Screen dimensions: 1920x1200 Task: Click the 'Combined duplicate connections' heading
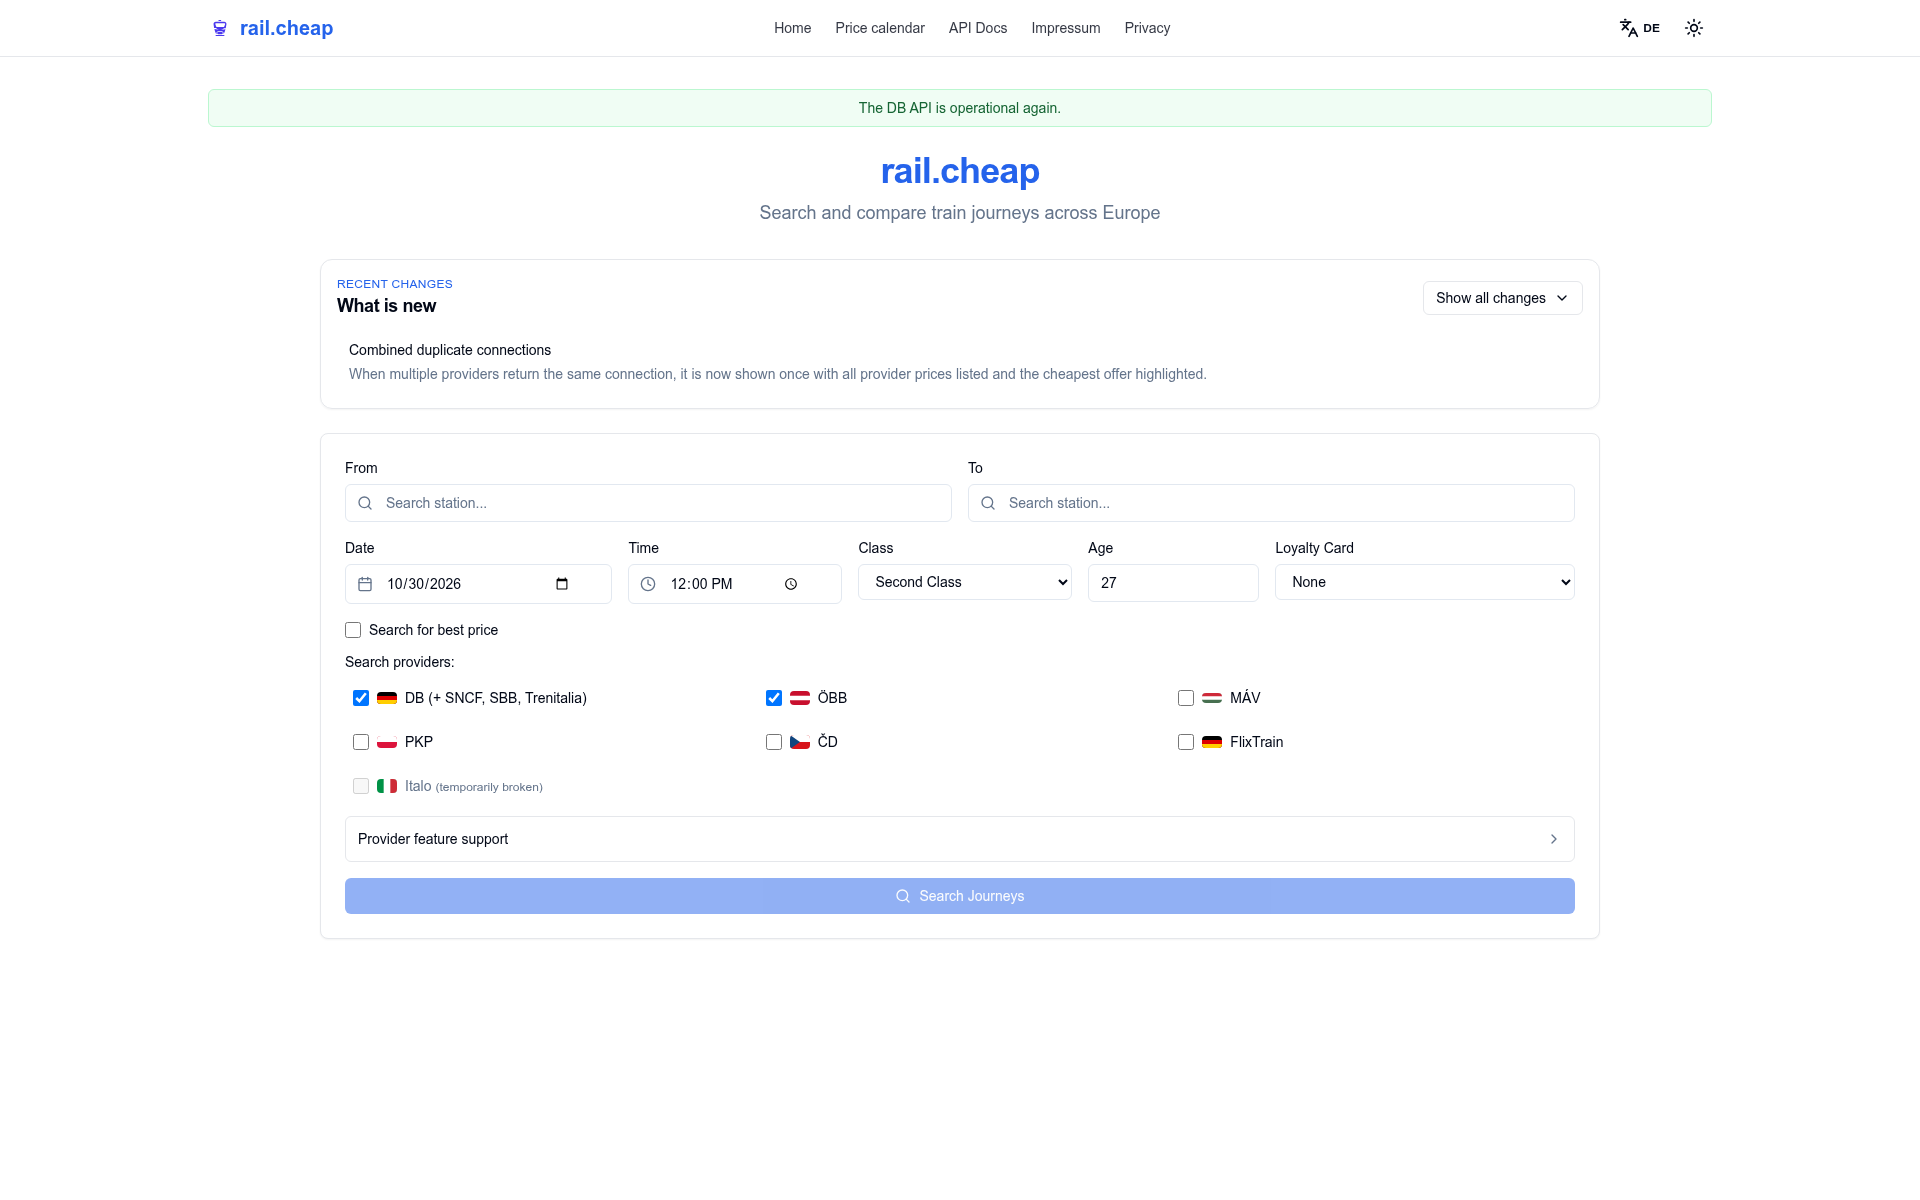click(x=450, y=350)
